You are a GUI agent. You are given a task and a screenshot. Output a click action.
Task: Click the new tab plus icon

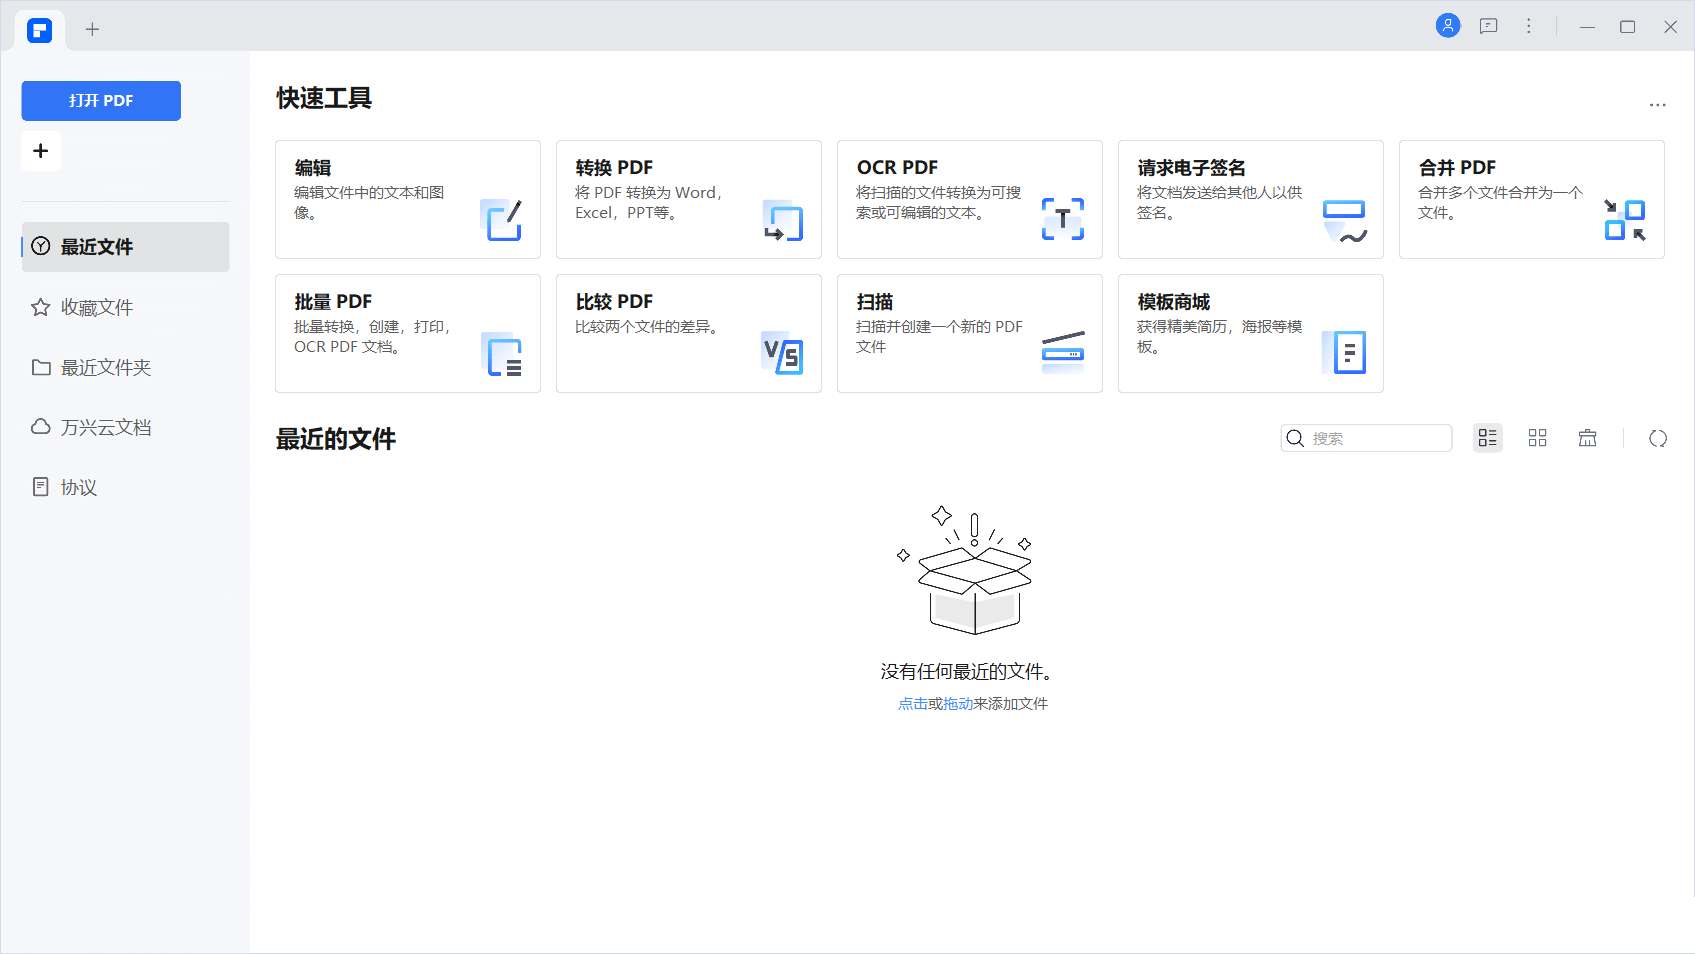pyautogui.click(x=92, y=29)
